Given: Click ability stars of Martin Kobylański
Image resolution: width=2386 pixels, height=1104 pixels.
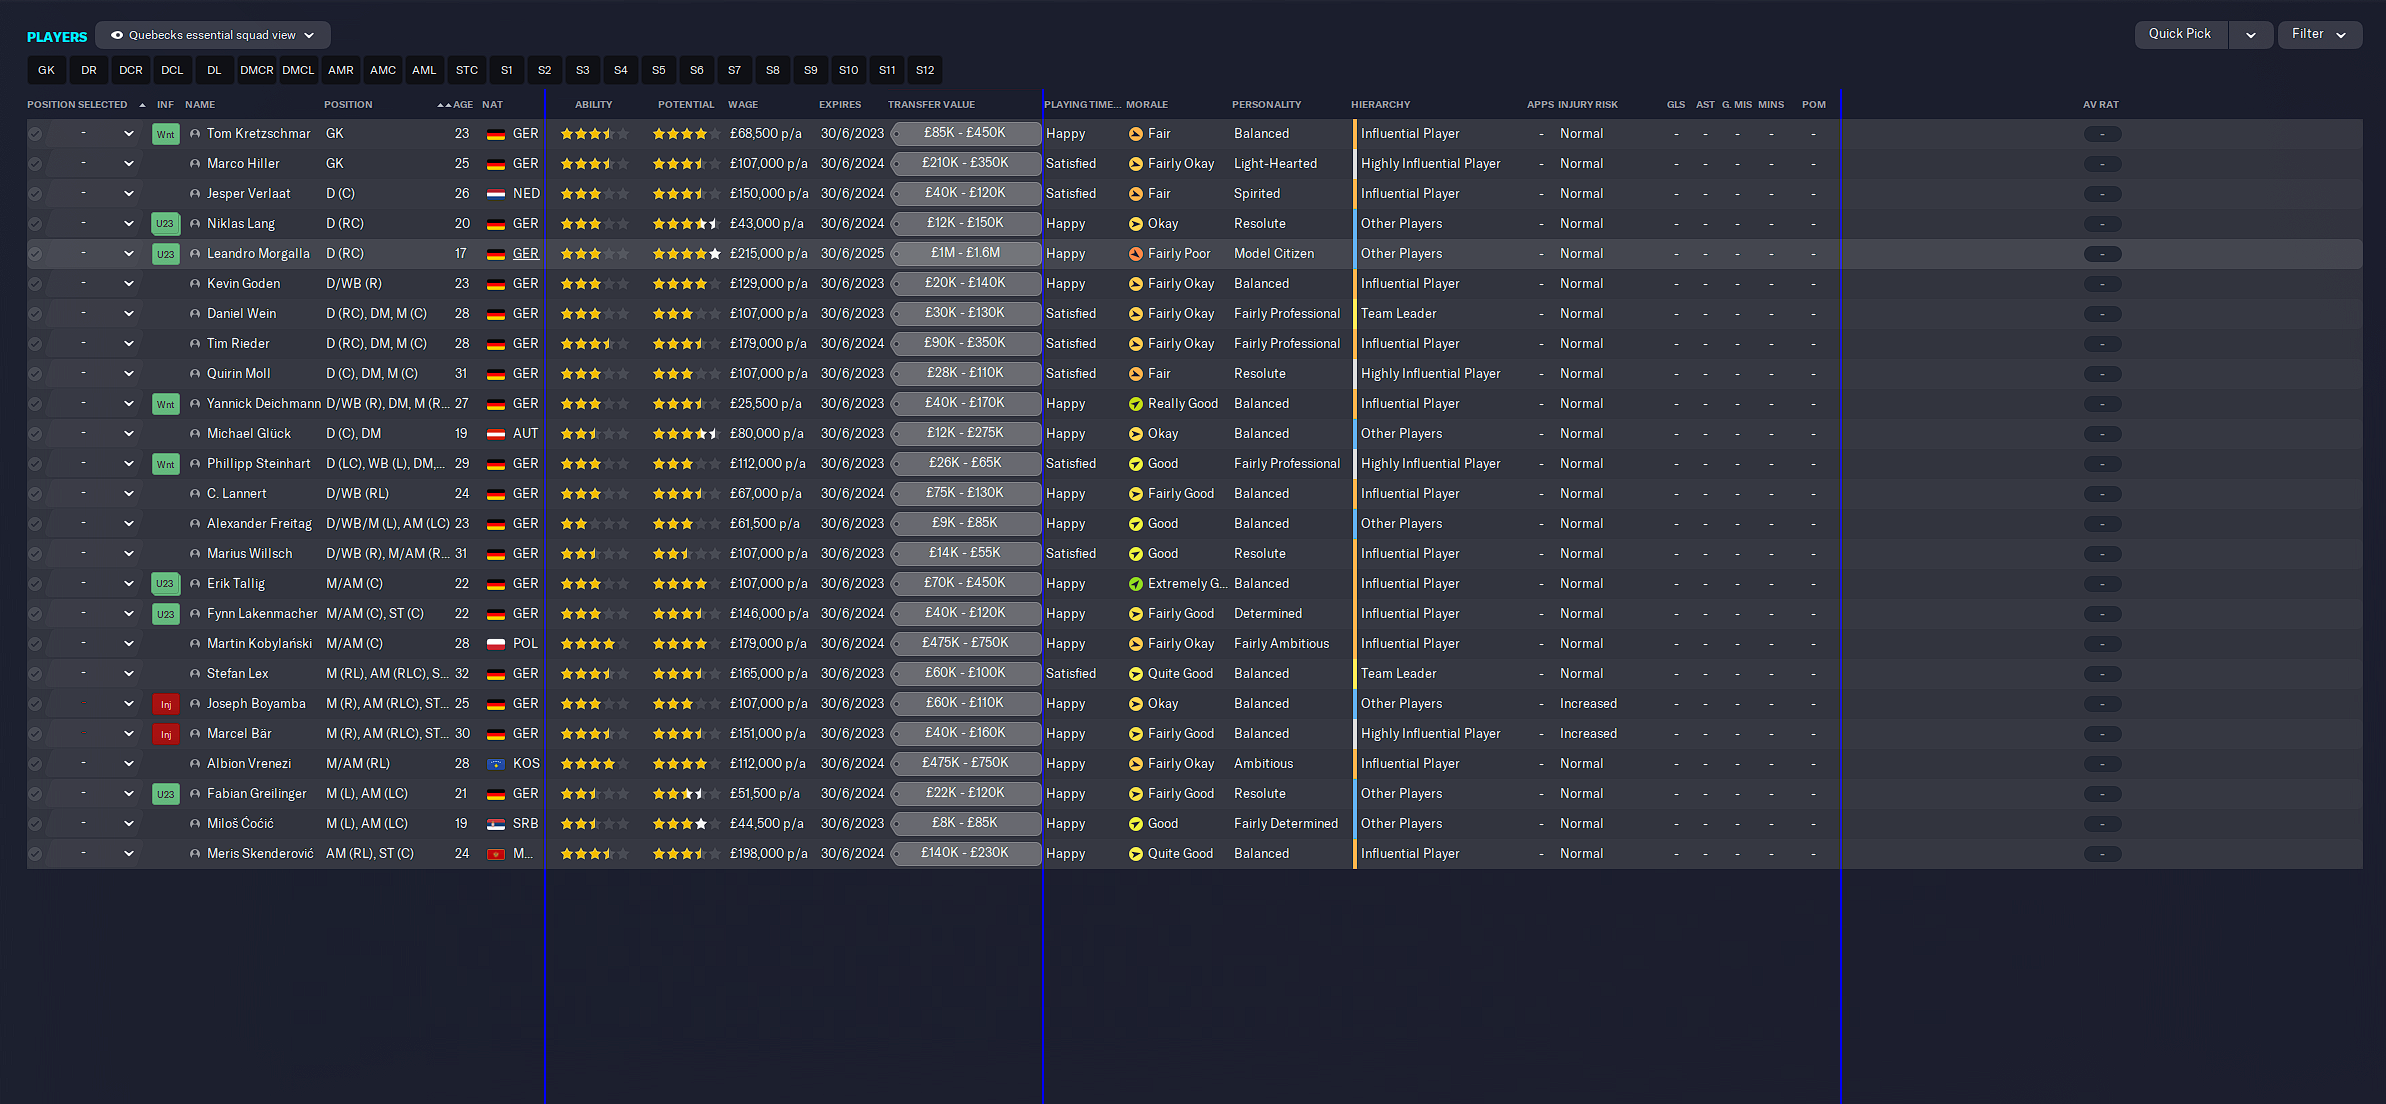Looking at the screenshot, I should pyautogui.click(x=594, y=644).
